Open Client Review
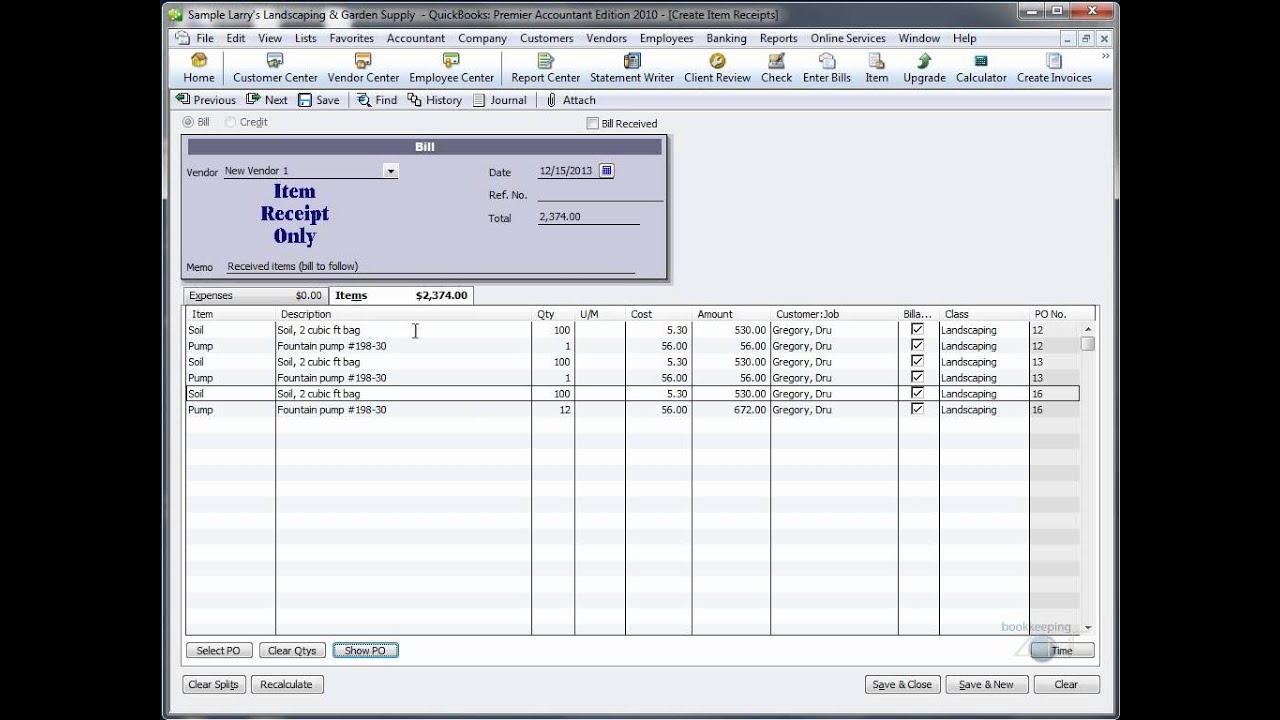 click(717, 68)
